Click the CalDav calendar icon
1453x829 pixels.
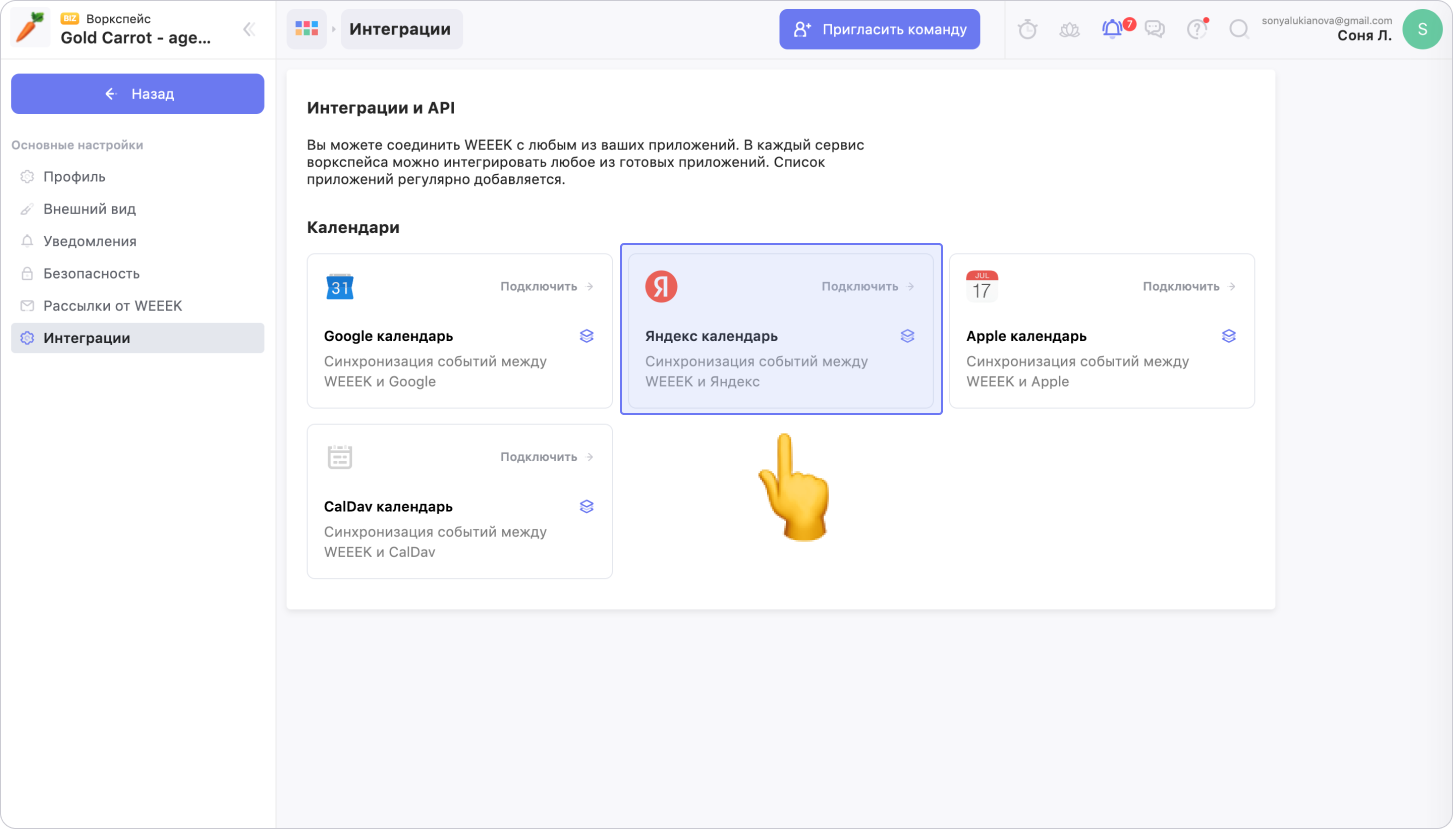pyautogui.click(x=340, y=457)
